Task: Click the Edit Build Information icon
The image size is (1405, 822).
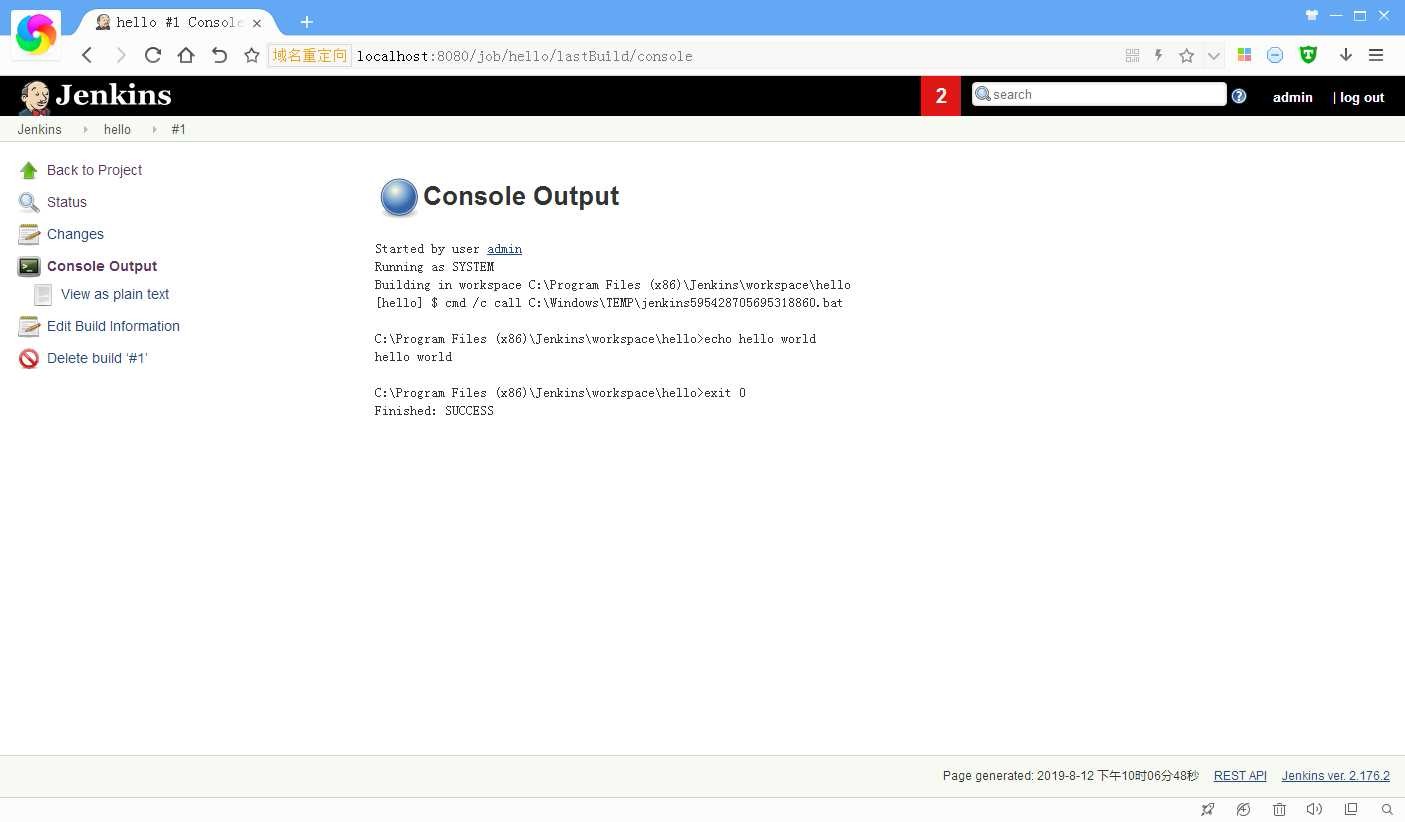Action: 29,326
